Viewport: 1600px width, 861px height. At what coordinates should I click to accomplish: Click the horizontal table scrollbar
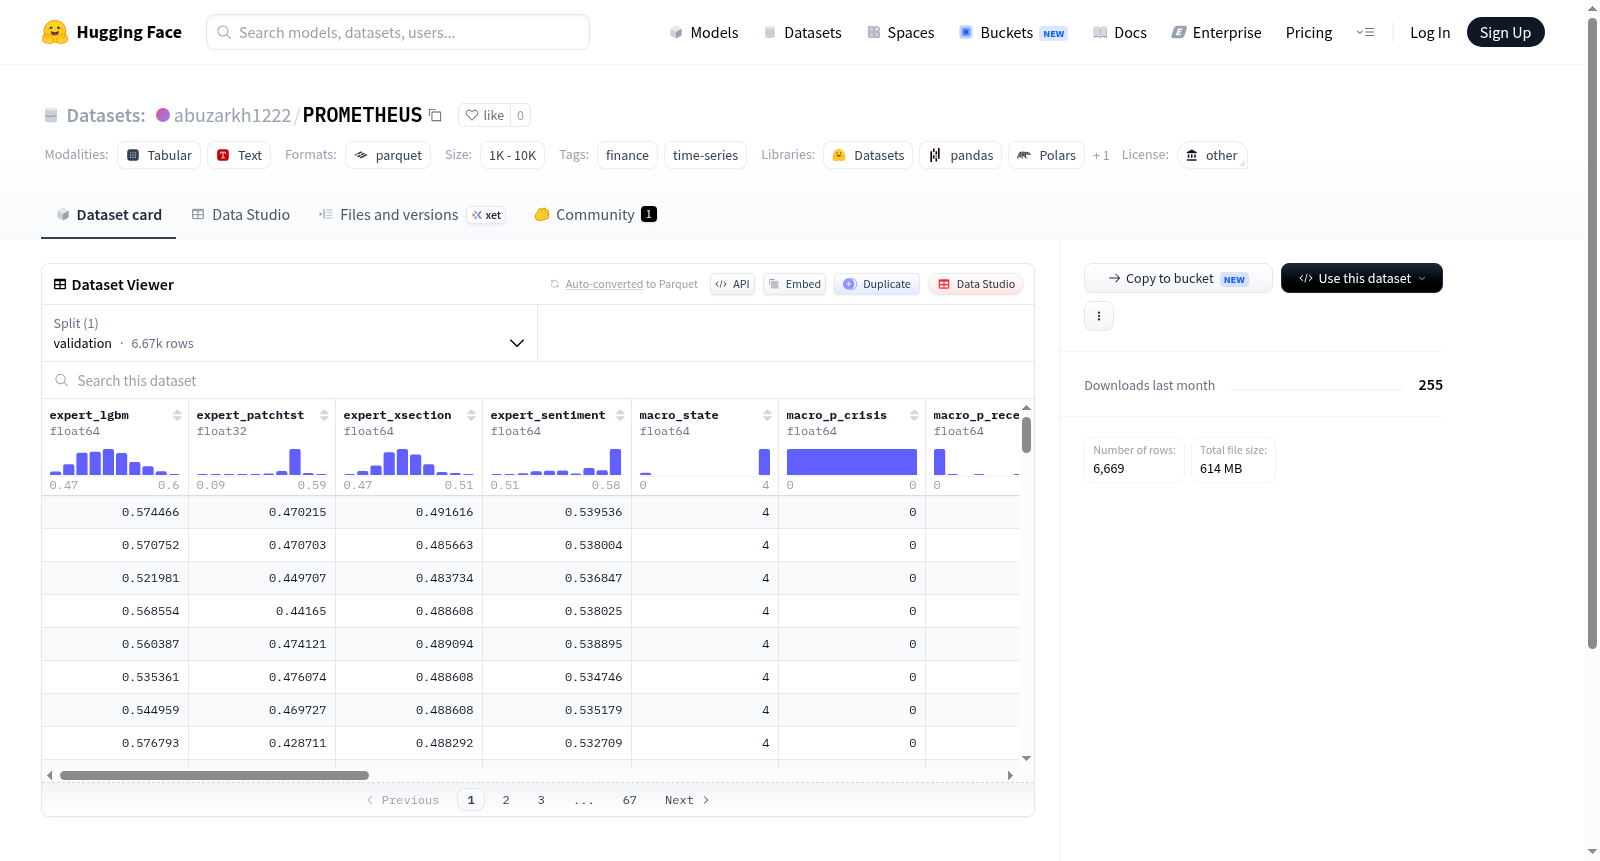pos(214,775)
